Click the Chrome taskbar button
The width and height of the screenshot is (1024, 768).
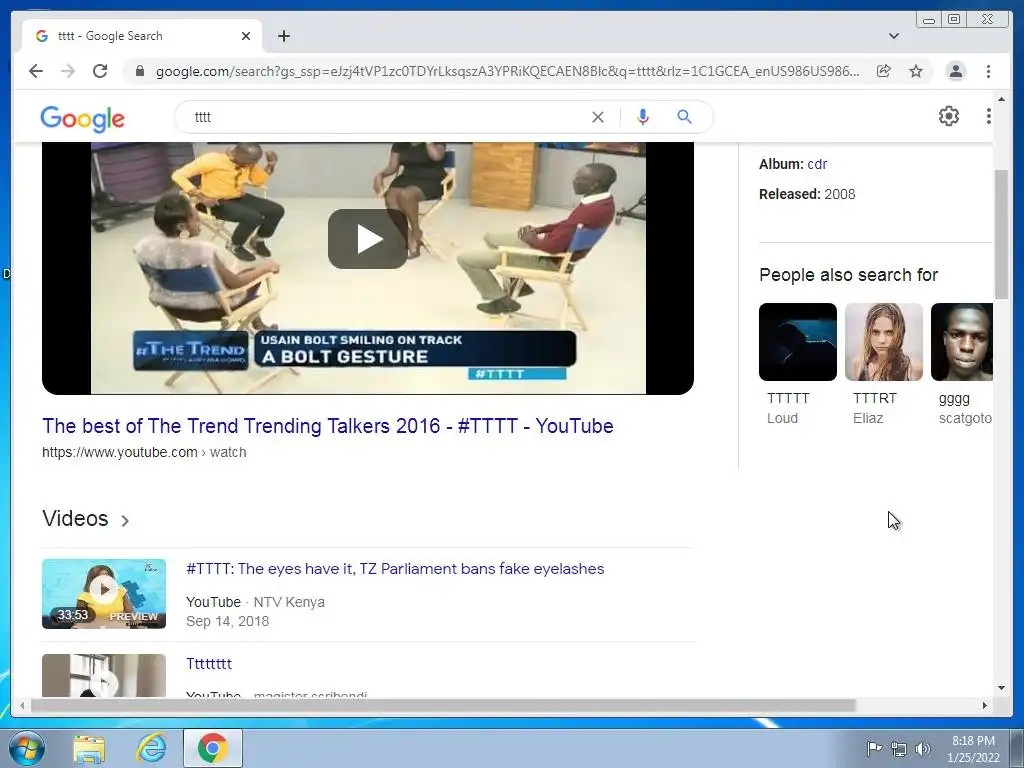tap(213, 748)
